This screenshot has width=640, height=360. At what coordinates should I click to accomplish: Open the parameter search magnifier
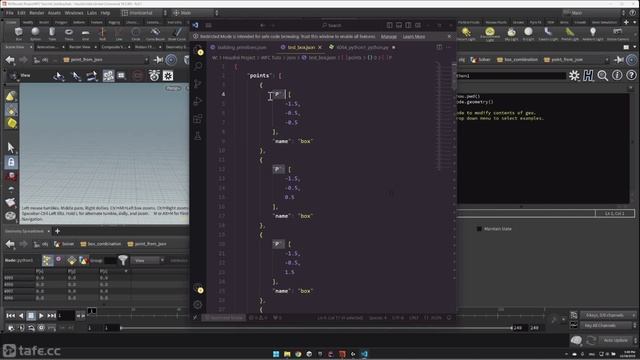(602, 76)
